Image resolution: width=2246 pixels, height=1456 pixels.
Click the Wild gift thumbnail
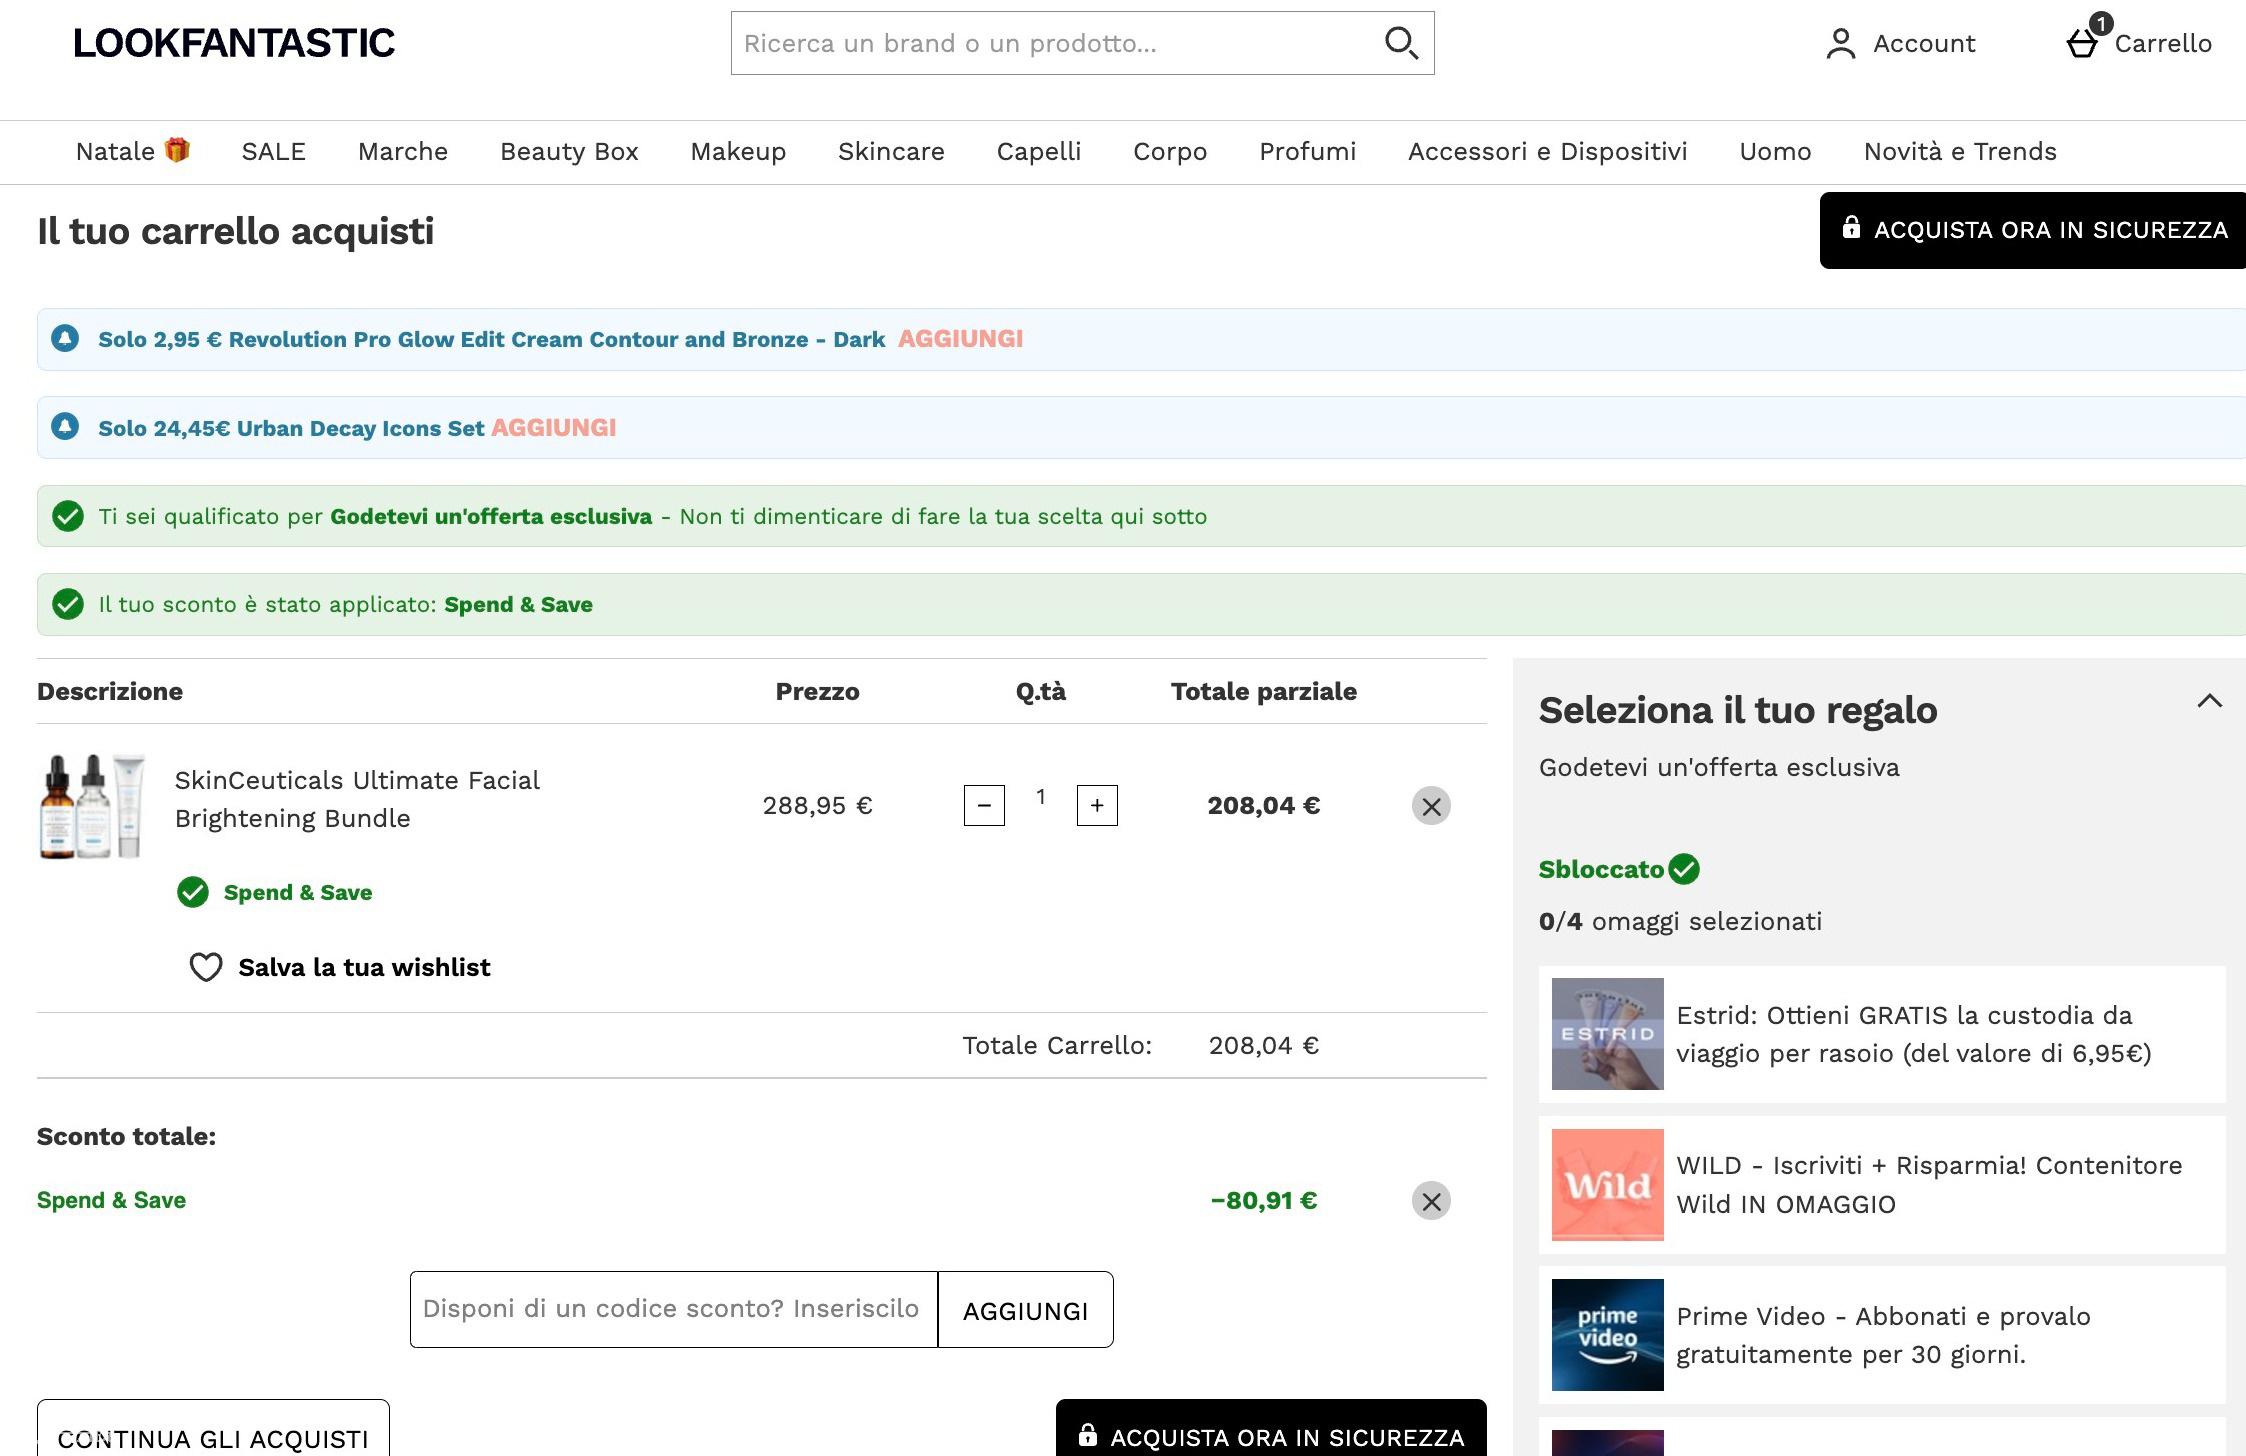click(x=1607, y=1185)
